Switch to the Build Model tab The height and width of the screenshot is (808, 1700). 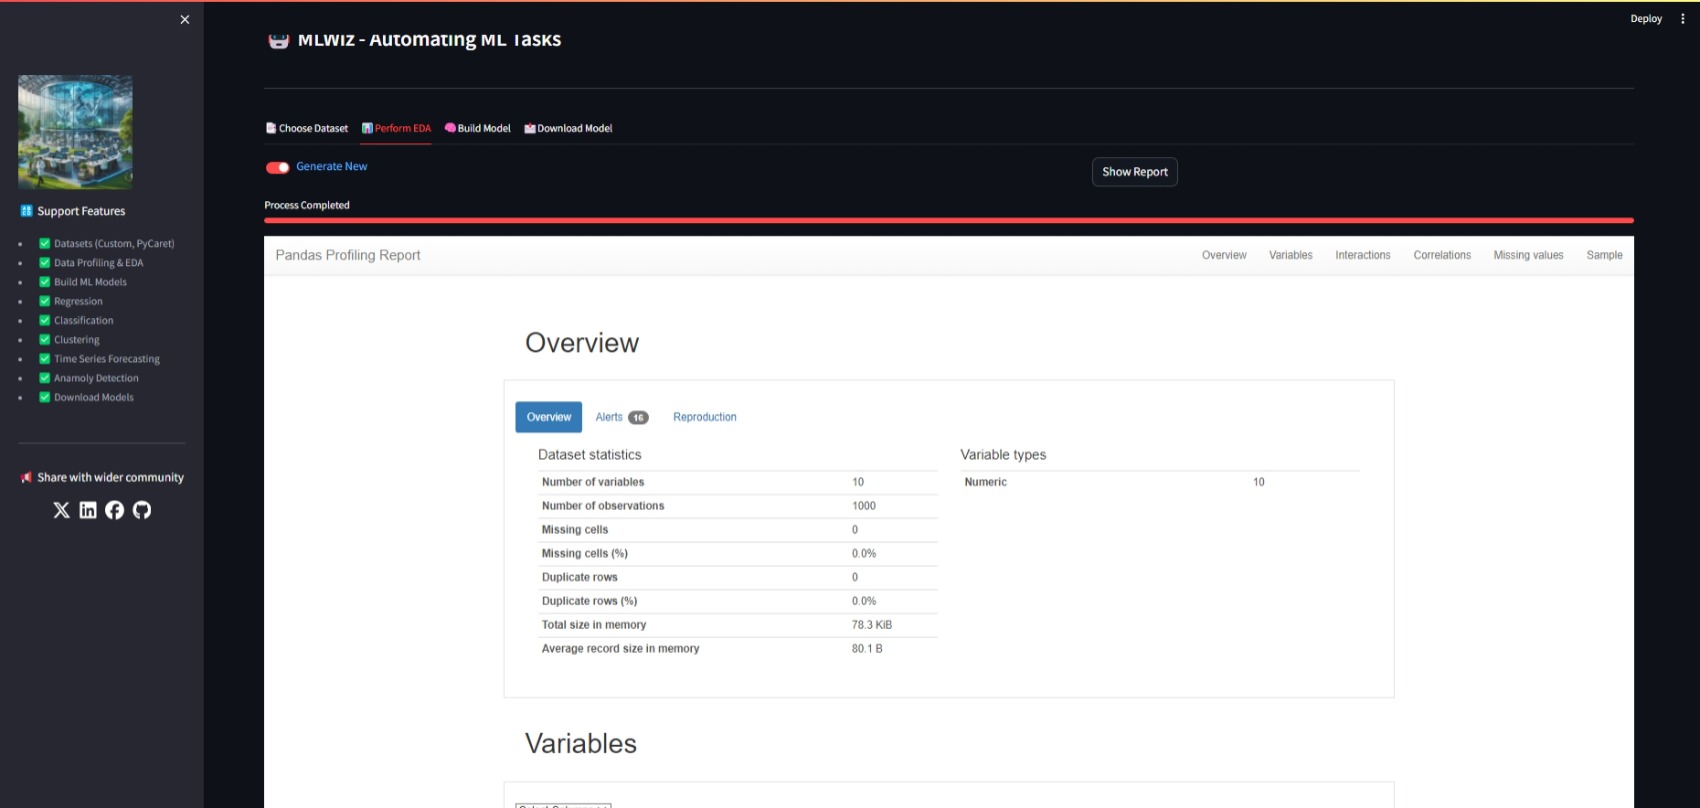[x=478, y=128]
